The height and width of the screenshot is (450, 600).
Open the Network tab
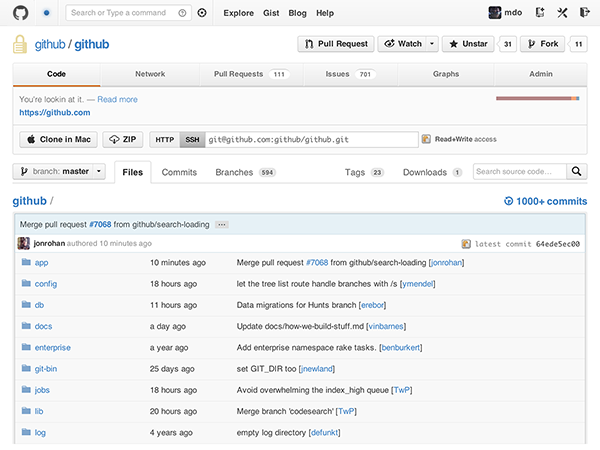pyautogui.click(x=150, y=74)
